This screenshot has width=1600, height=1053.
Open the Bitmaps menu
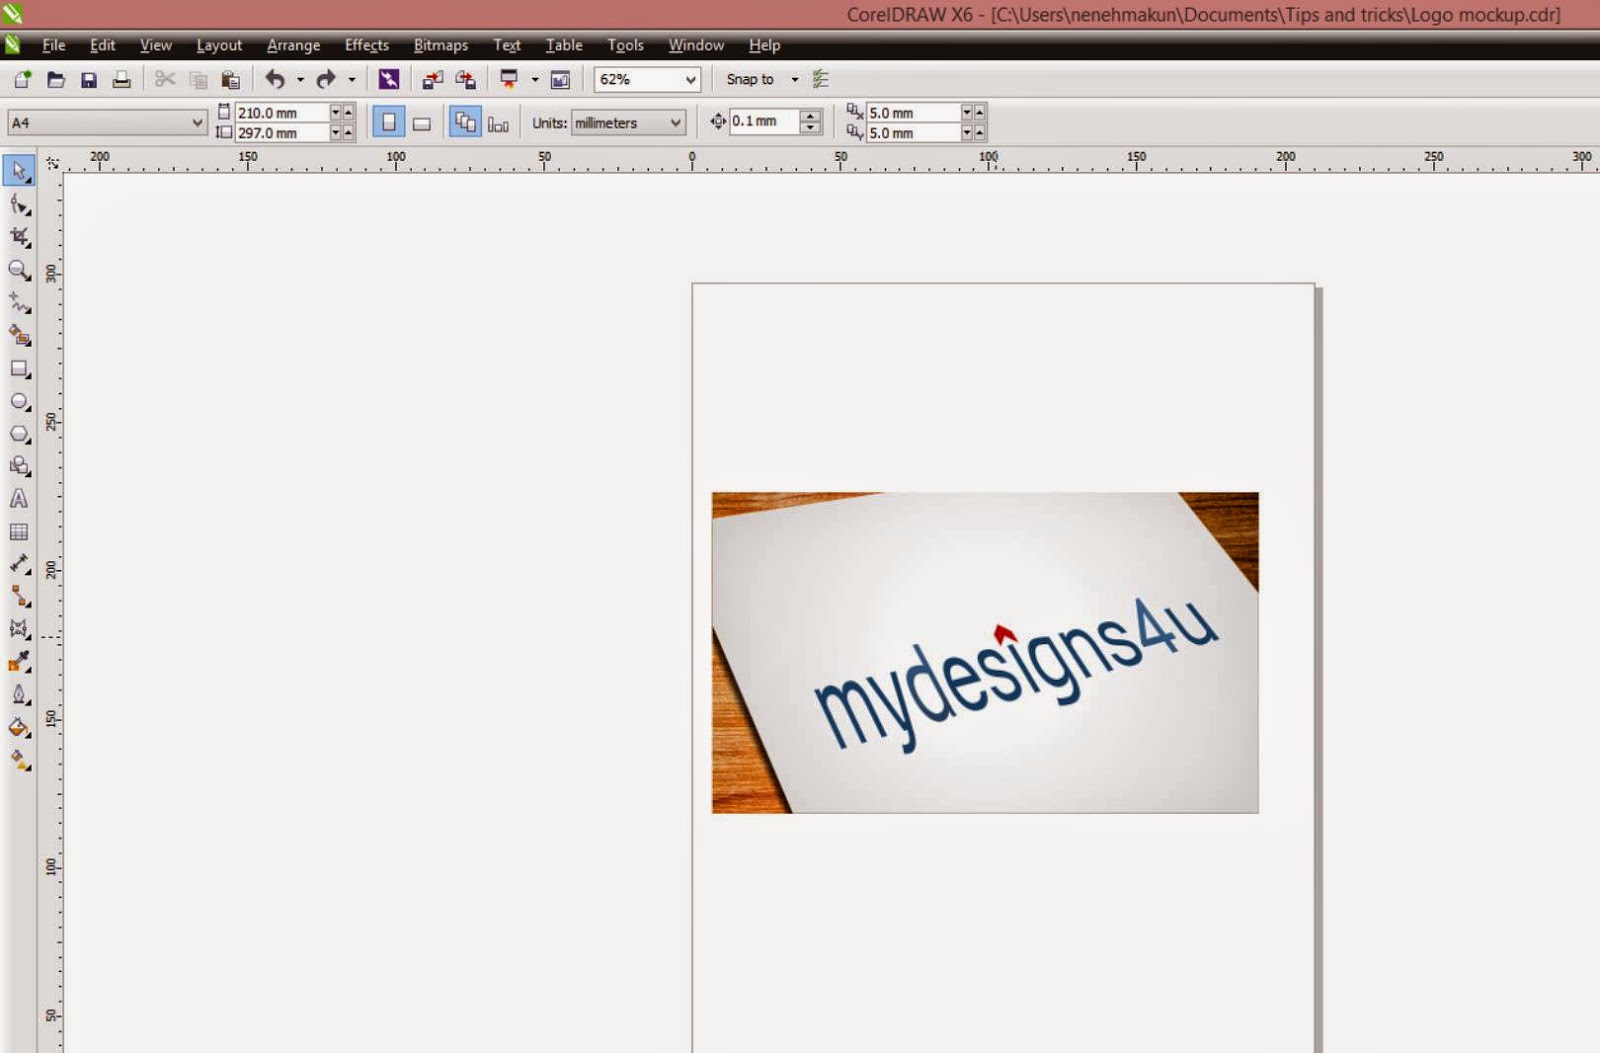point(441,45)
